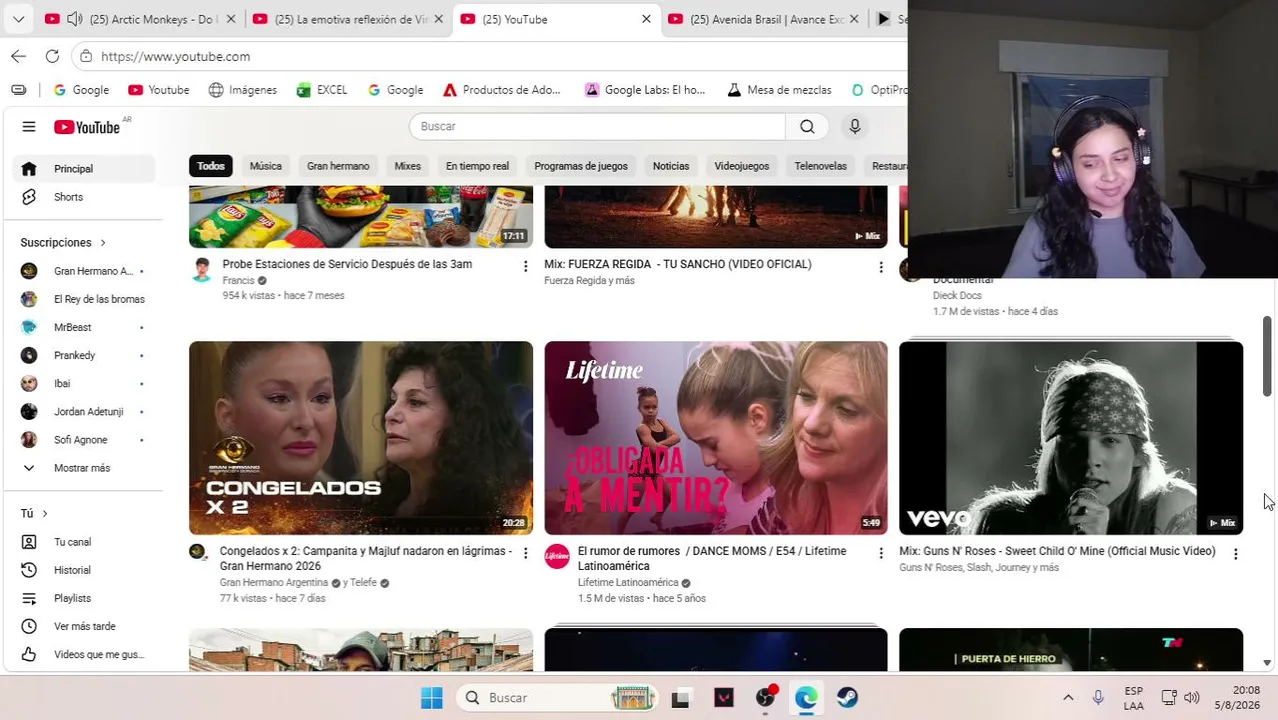Open options for Fuerza Regida mix
This screenshot has width=1278, height=720.
tap(881, 266)
